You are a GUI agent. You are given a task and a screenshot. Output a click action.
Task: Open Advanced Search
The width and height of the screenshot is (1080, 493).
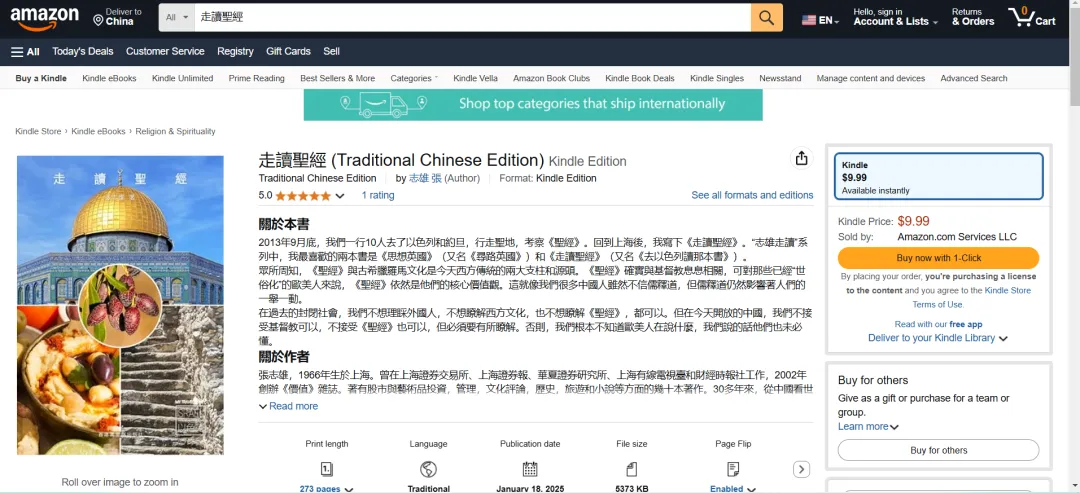(x=974, y=78)
